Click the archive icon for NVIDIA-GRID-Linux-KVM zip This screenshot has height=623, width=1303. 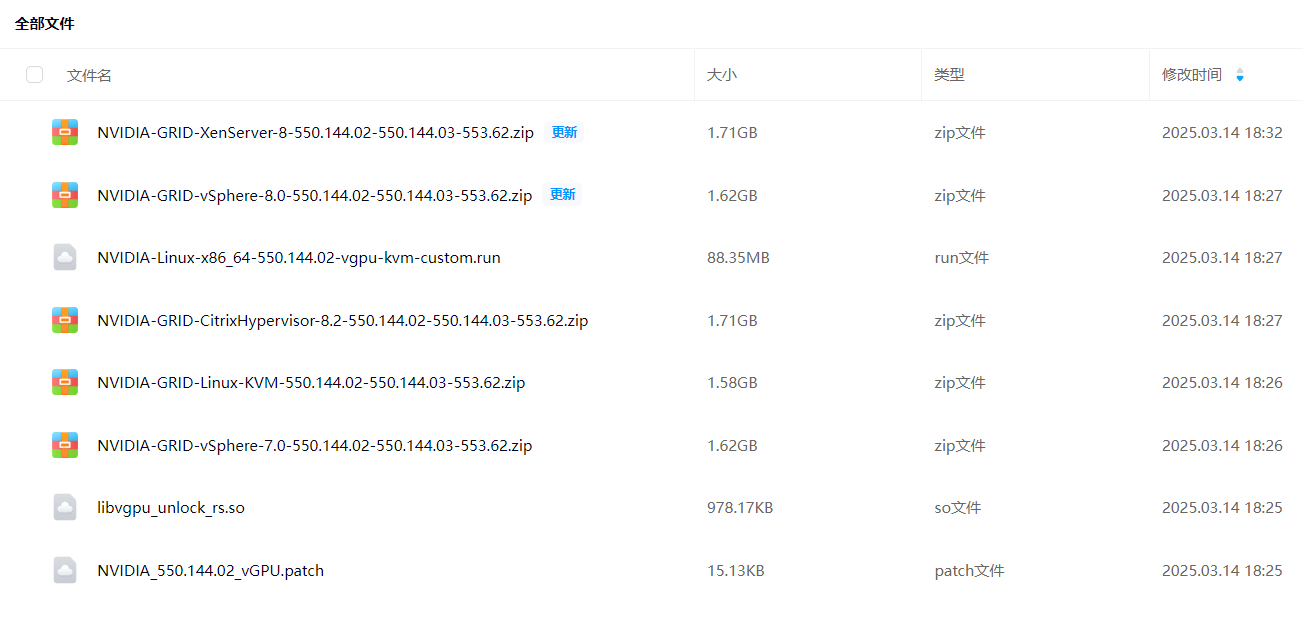[x=65, y=382]
